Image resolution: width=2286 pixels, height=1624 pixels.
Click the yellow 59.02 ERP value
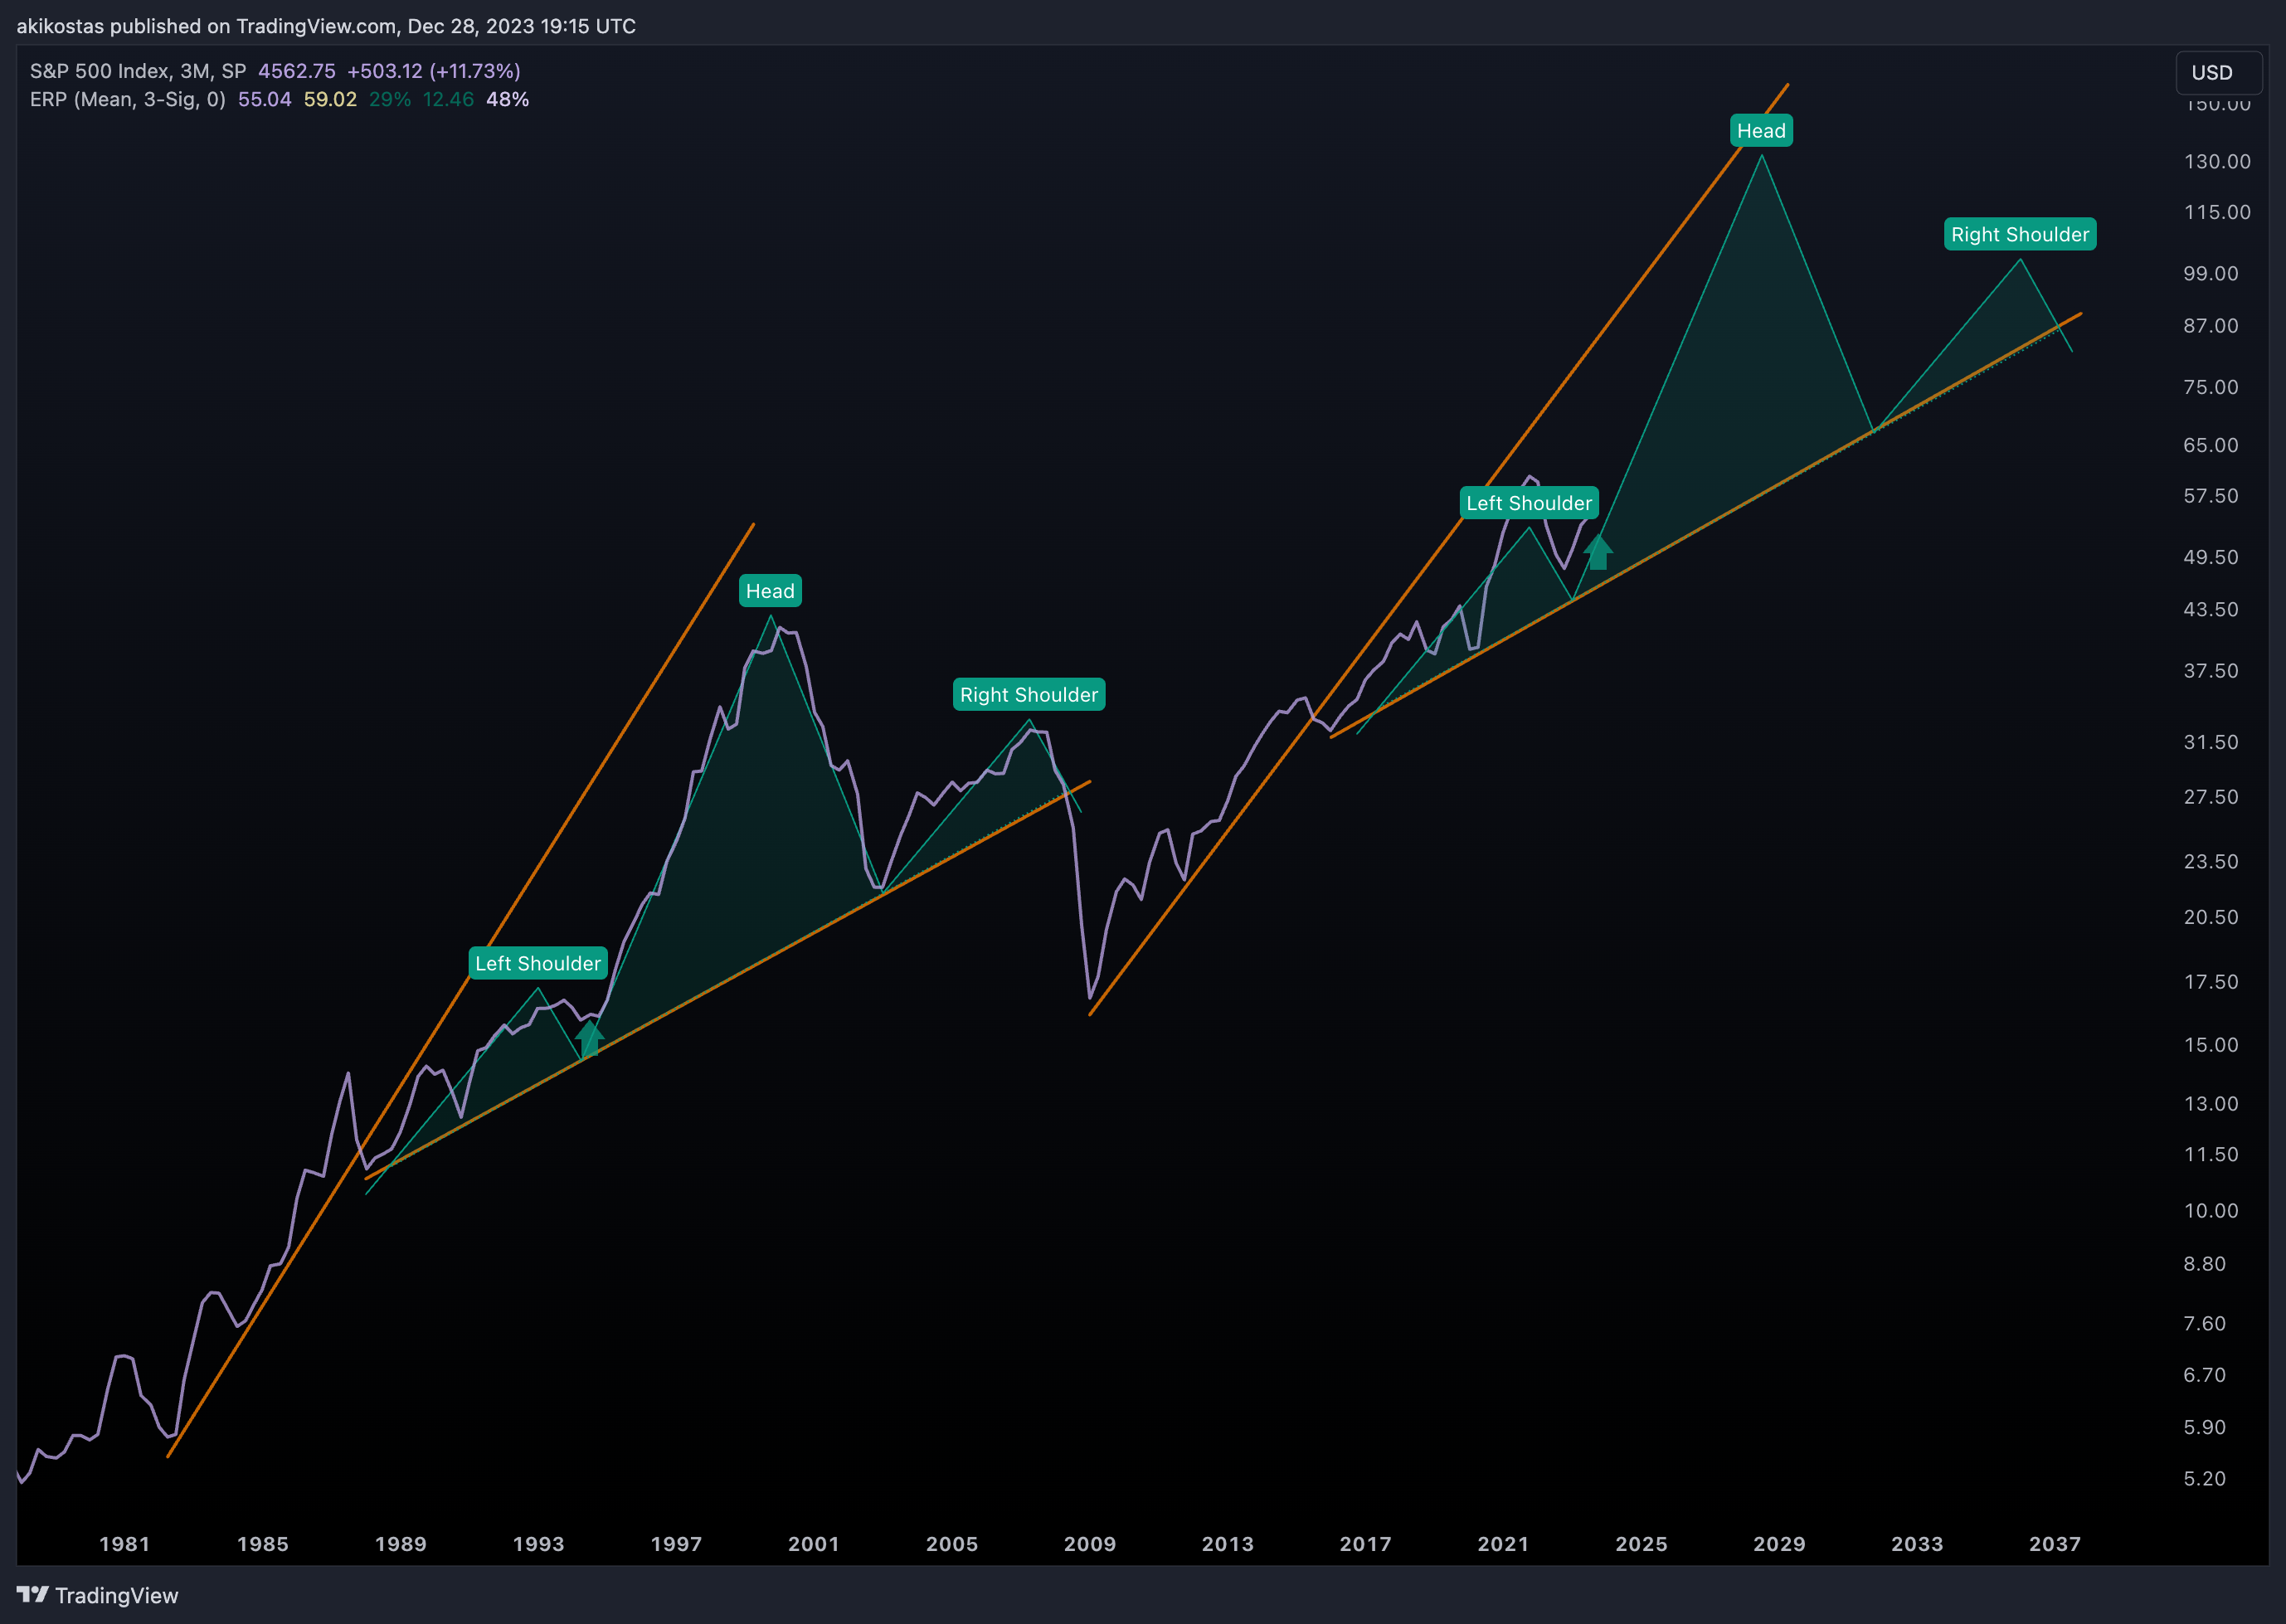coord(330,99)
